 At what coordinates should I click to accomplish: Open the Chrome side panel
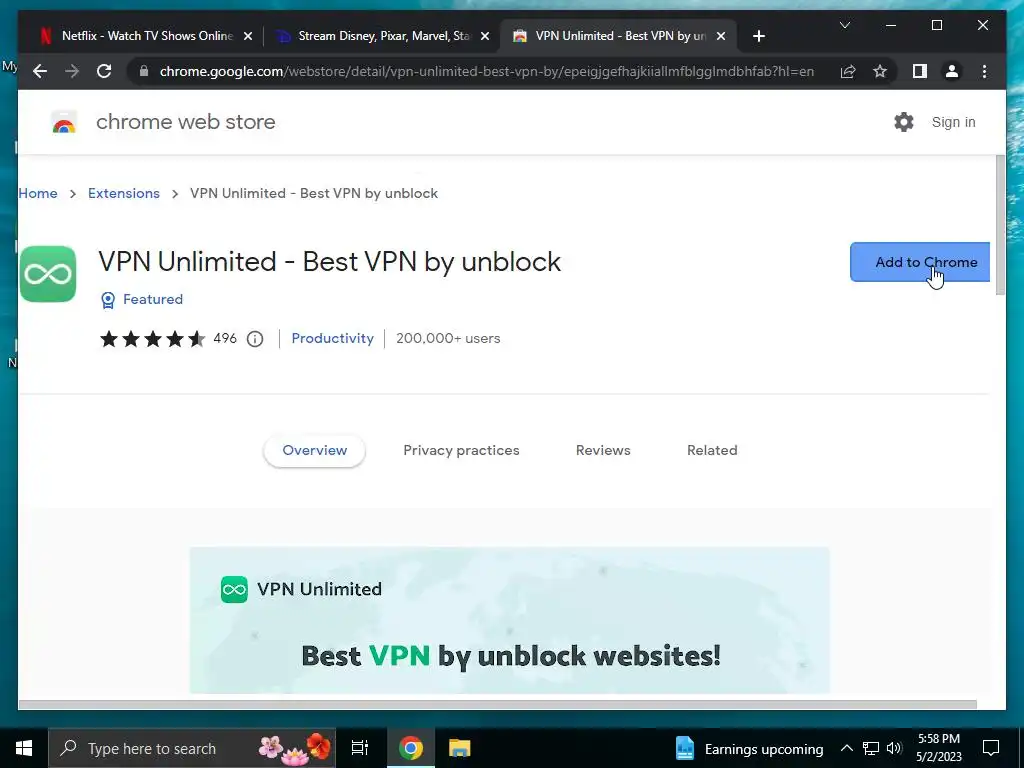(920, 71)
